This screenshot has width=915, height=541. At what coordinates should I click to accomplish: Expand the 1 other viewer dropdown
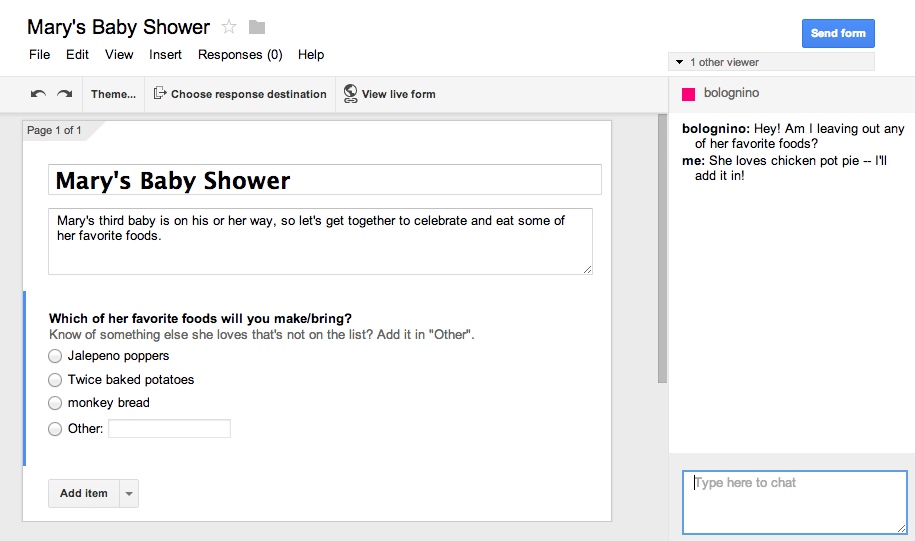tap(680, 62)
